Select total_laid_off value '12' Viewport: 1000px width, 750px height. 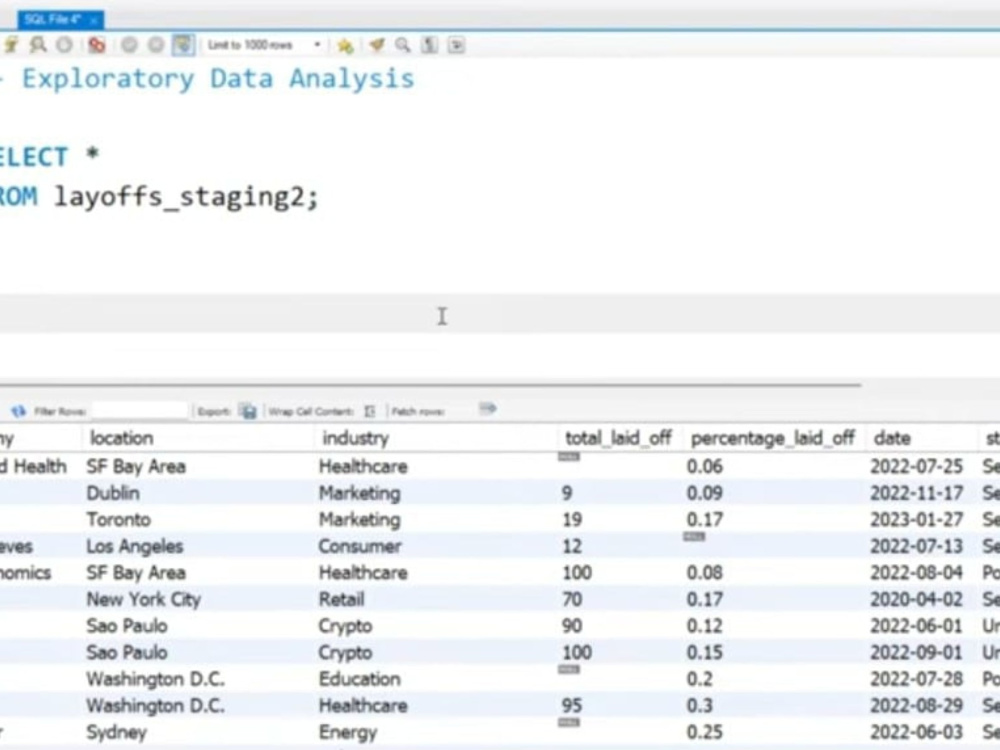pyautogui.click(x=572, y=547)
